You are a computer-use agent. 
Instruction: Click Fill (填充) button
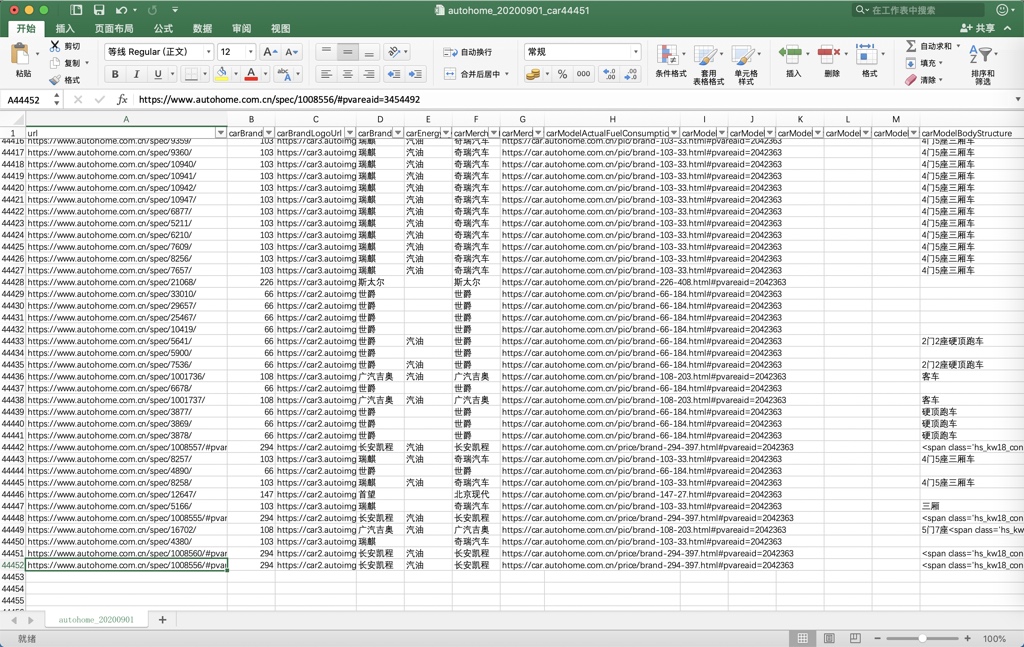[923, 63]
